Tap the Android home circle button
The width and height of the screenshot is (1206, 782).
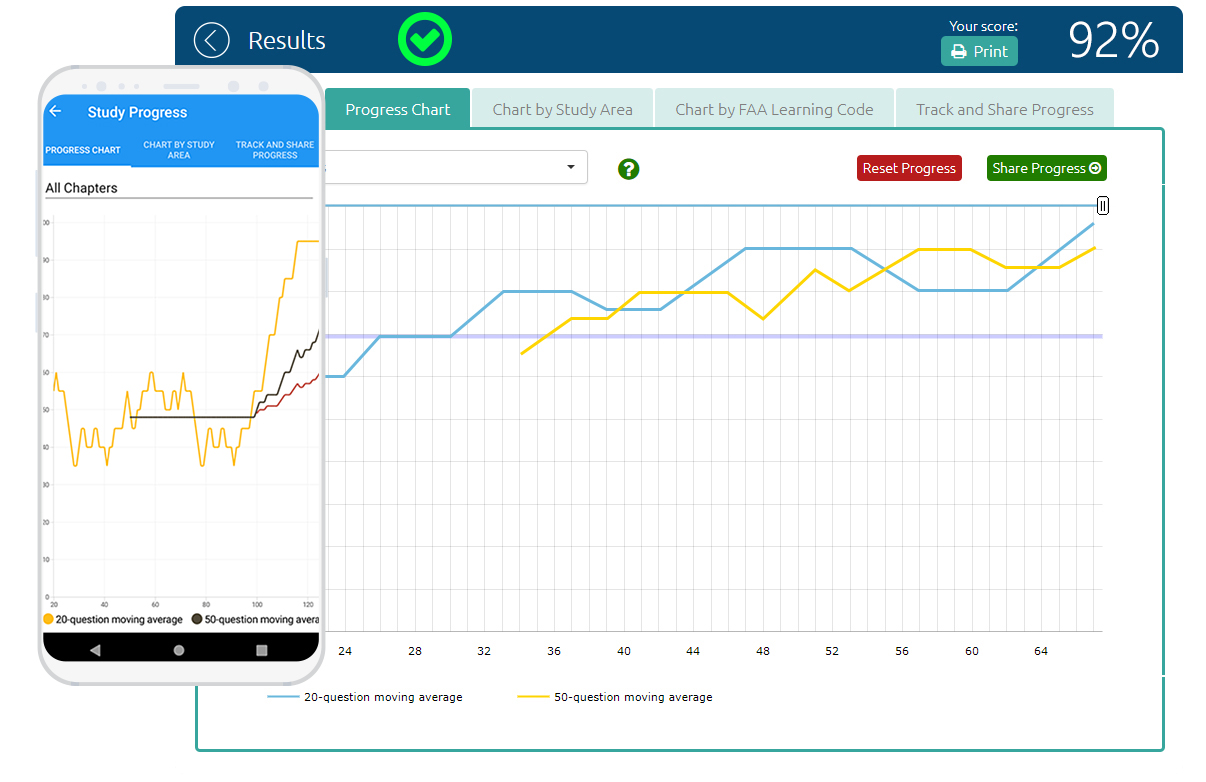(x=179, y=650)
